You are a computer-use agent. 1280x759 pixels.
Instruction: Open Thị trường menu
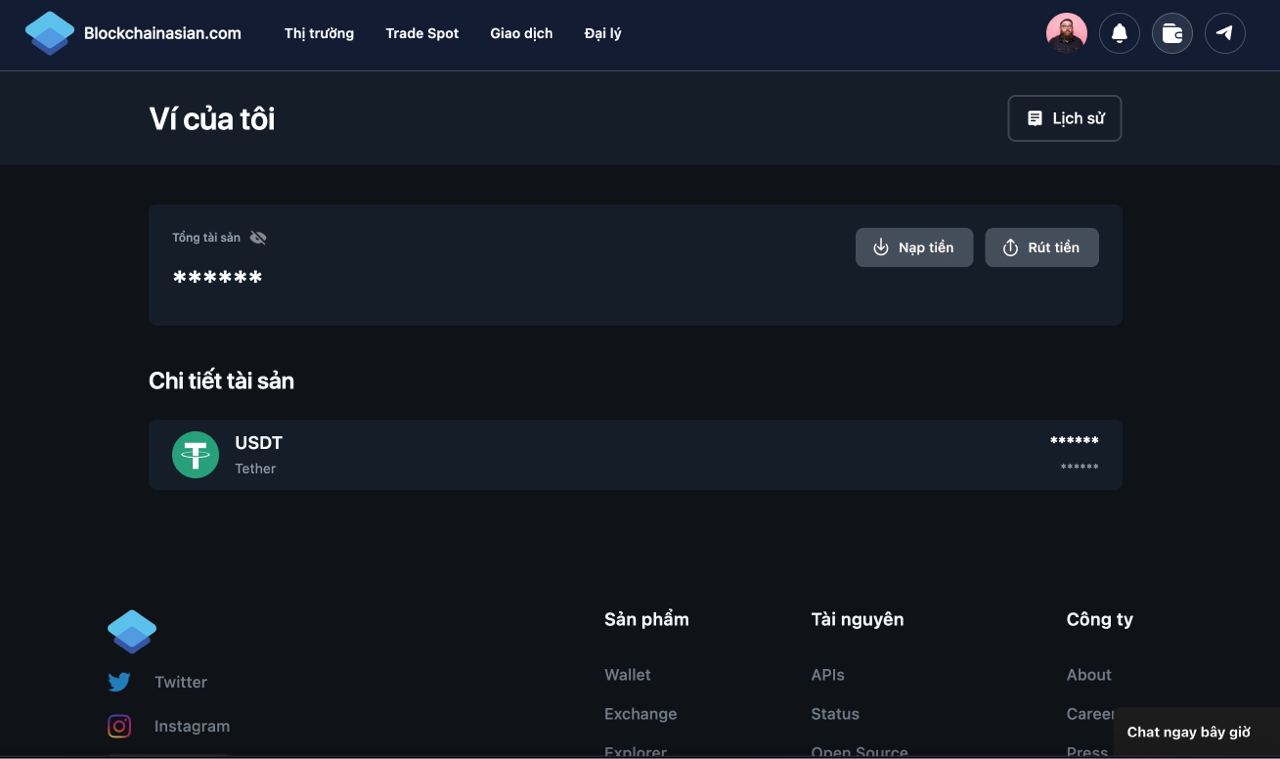(319, 33)
